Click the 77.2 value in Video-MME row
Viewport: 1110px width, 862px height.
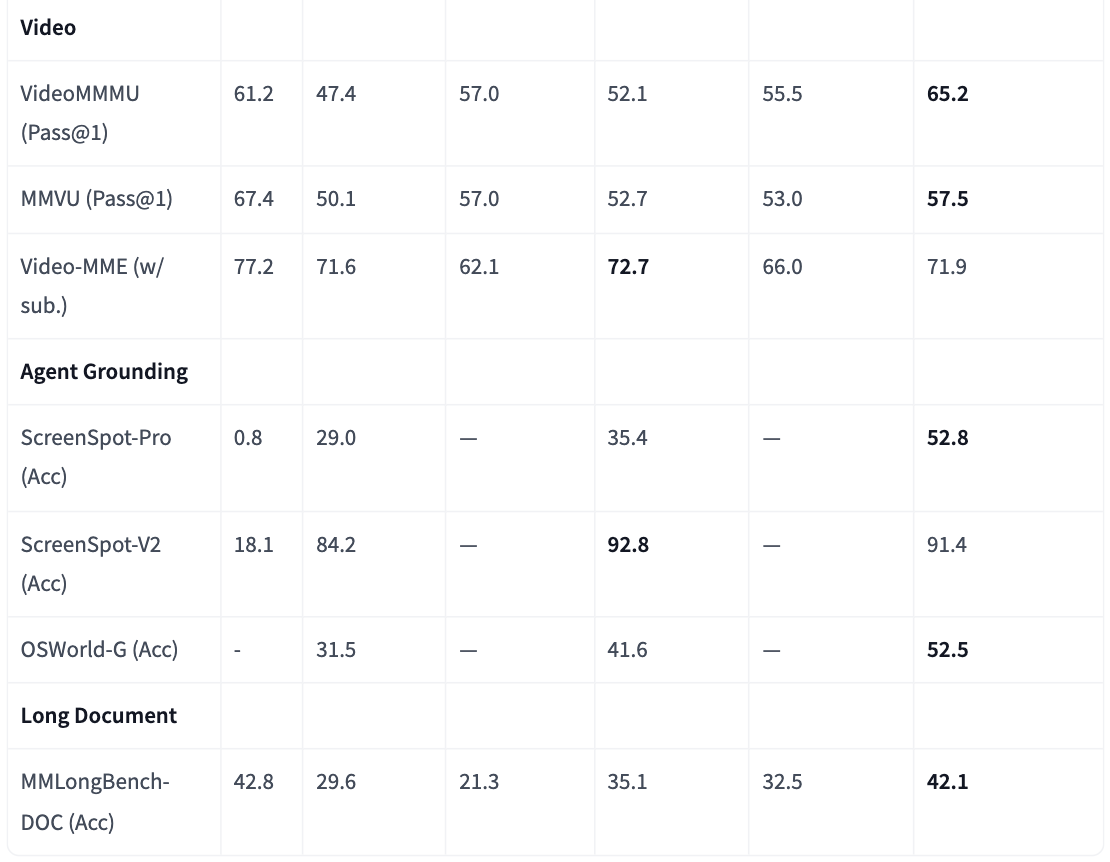tap(253, 267)
